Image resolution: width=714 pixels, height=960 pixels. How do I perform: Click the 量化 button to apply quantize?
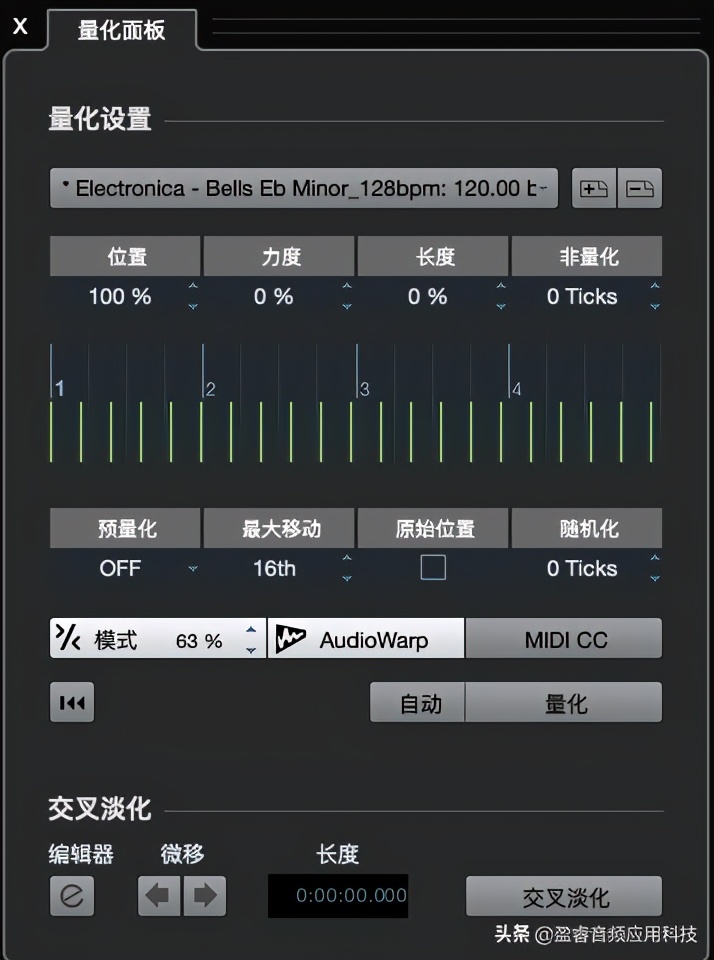click(x=563, y=702)
